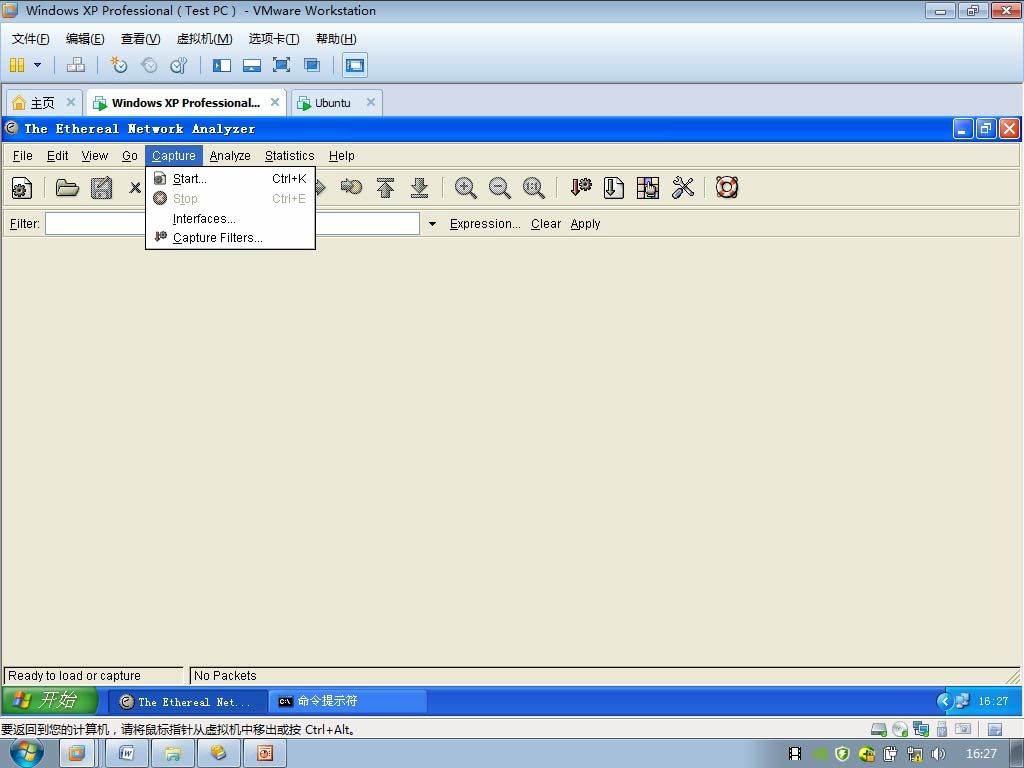The height and width of the screenshot is (768, 1024).
Task: Open VMware snapshot manager icon
Action: (178, 65)
